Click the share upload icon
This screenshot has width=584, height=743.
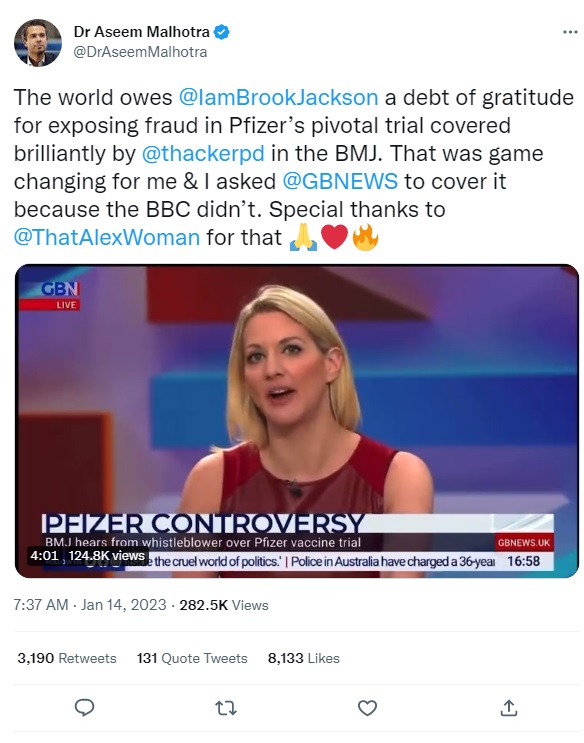pyautogui.click(x=508, y=707)
